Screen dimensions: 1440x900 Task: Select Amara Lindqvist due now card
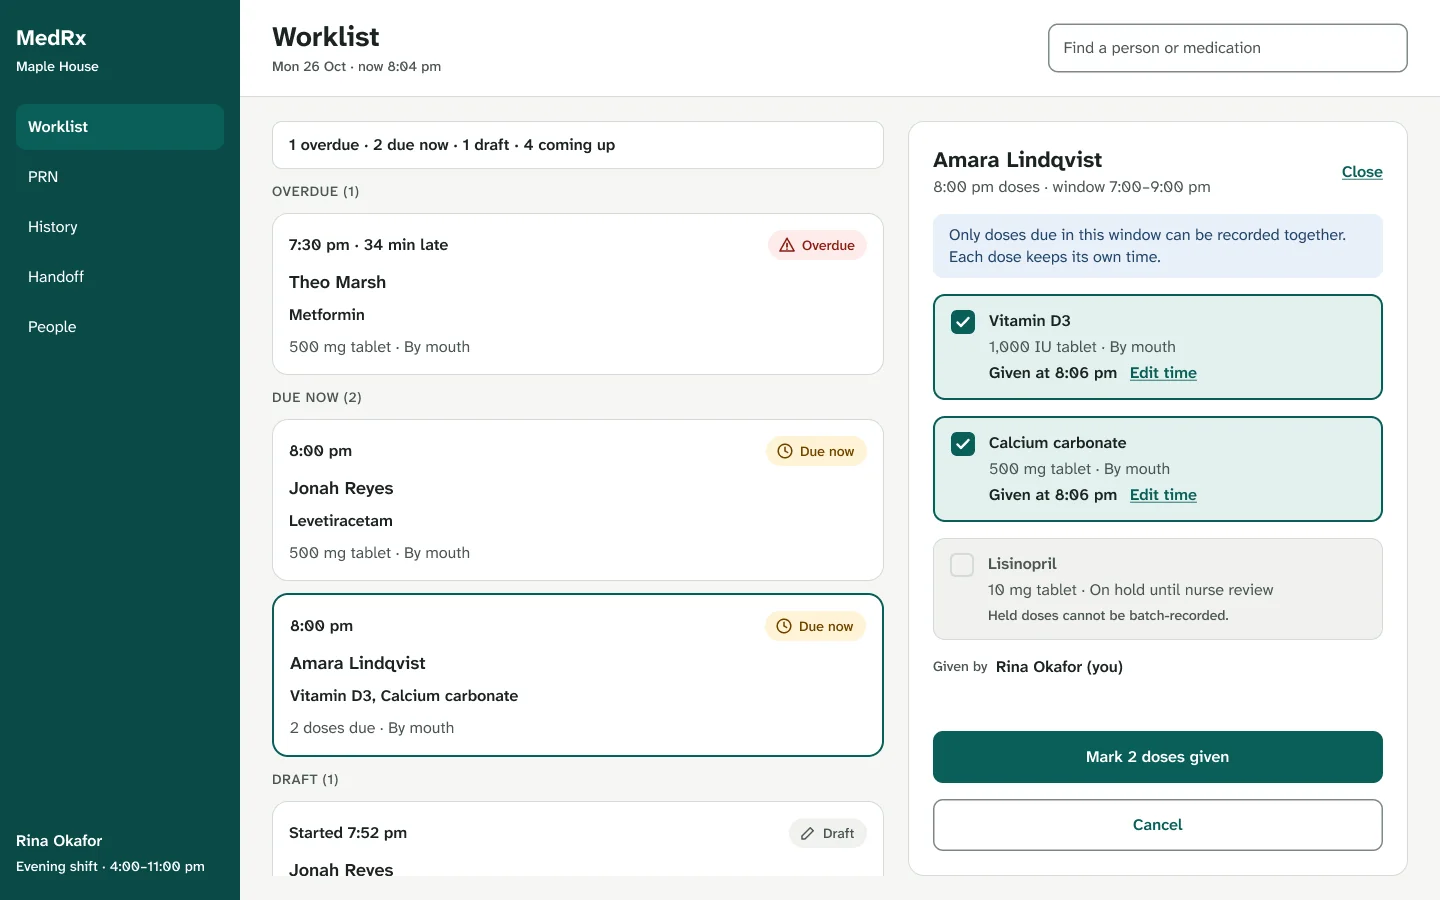tap(578, 675)
